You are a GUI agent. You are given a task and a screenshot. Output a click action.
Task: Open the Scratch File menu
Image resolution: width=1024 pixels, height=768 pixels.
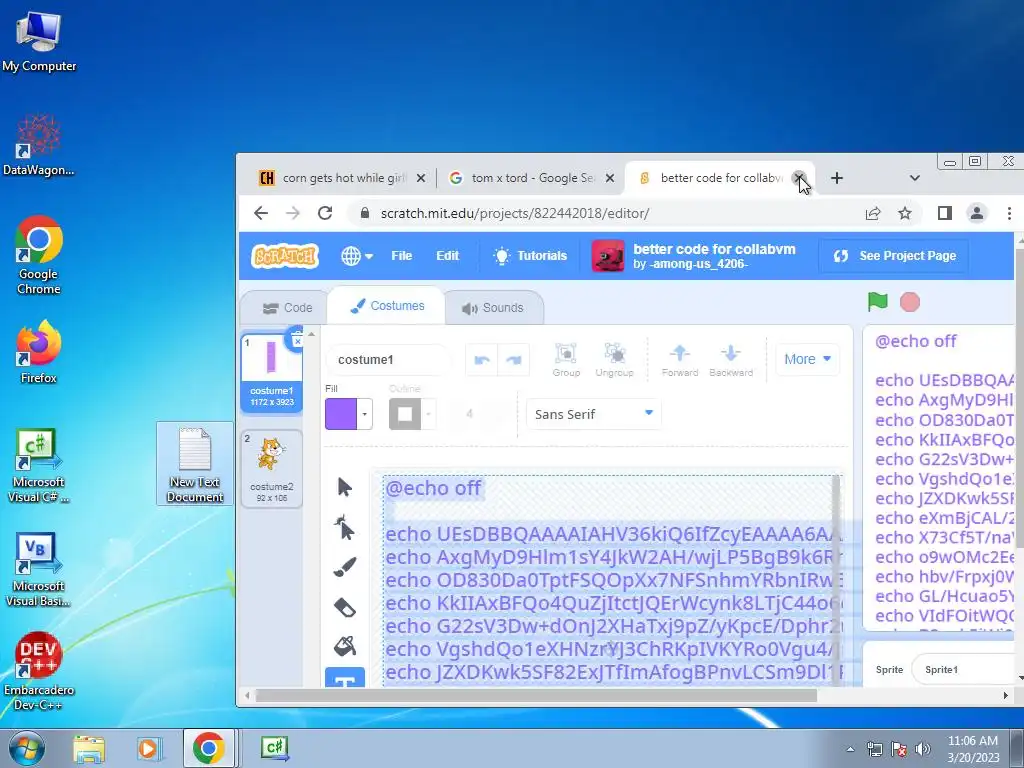(402, 256)
